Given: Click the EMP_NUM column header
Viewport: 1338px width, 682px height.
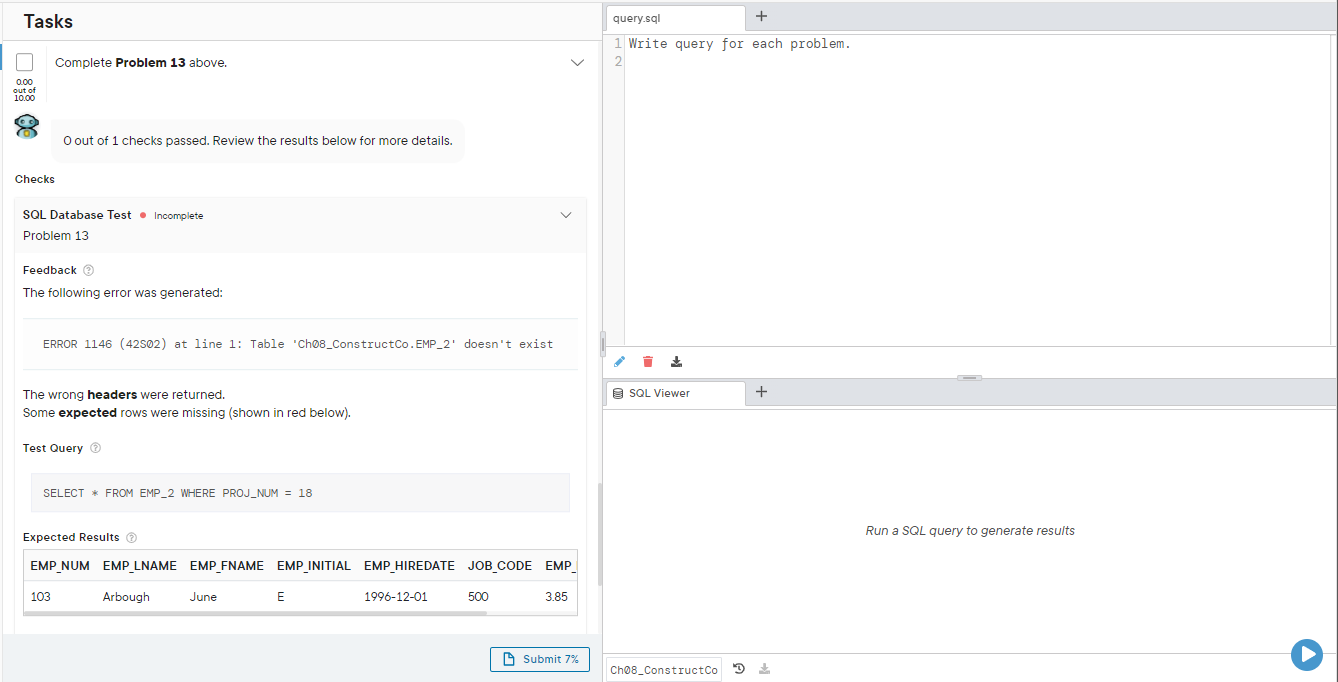Looking at the screenshot, I should click(x=60, y=565).
